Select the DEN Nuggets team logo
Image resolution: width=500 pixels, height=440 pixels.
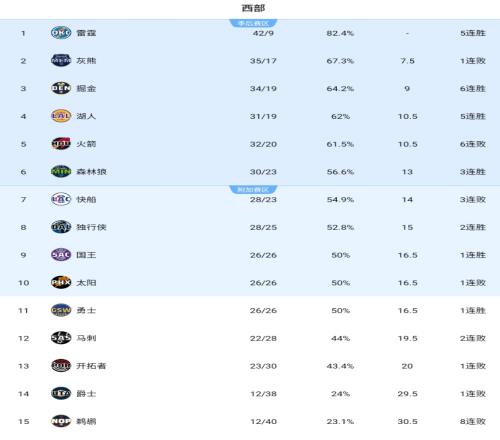61,88
